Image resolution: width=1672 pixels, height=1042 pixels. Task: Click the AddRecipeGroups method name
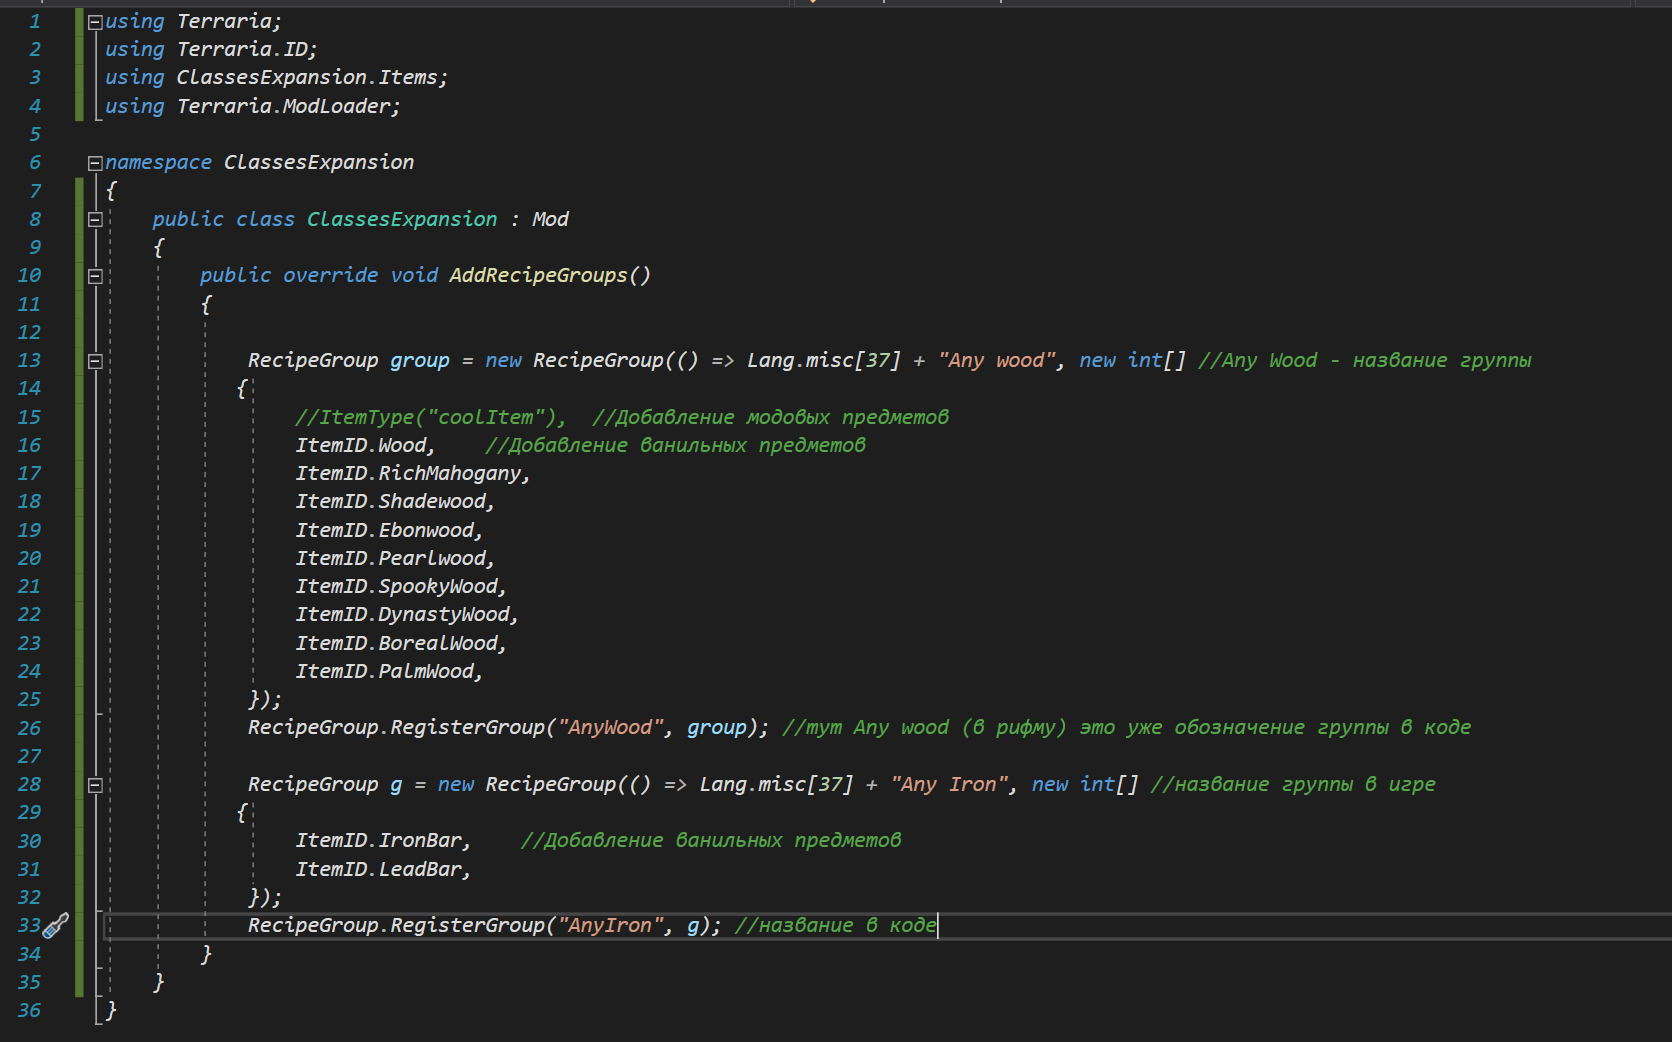538,275
